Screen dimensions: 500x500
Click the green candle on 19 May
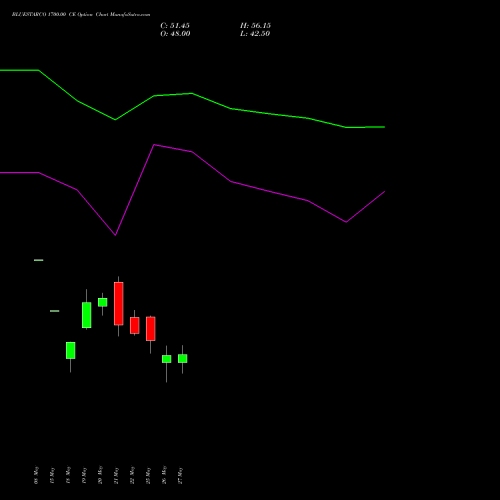point(87,315)
